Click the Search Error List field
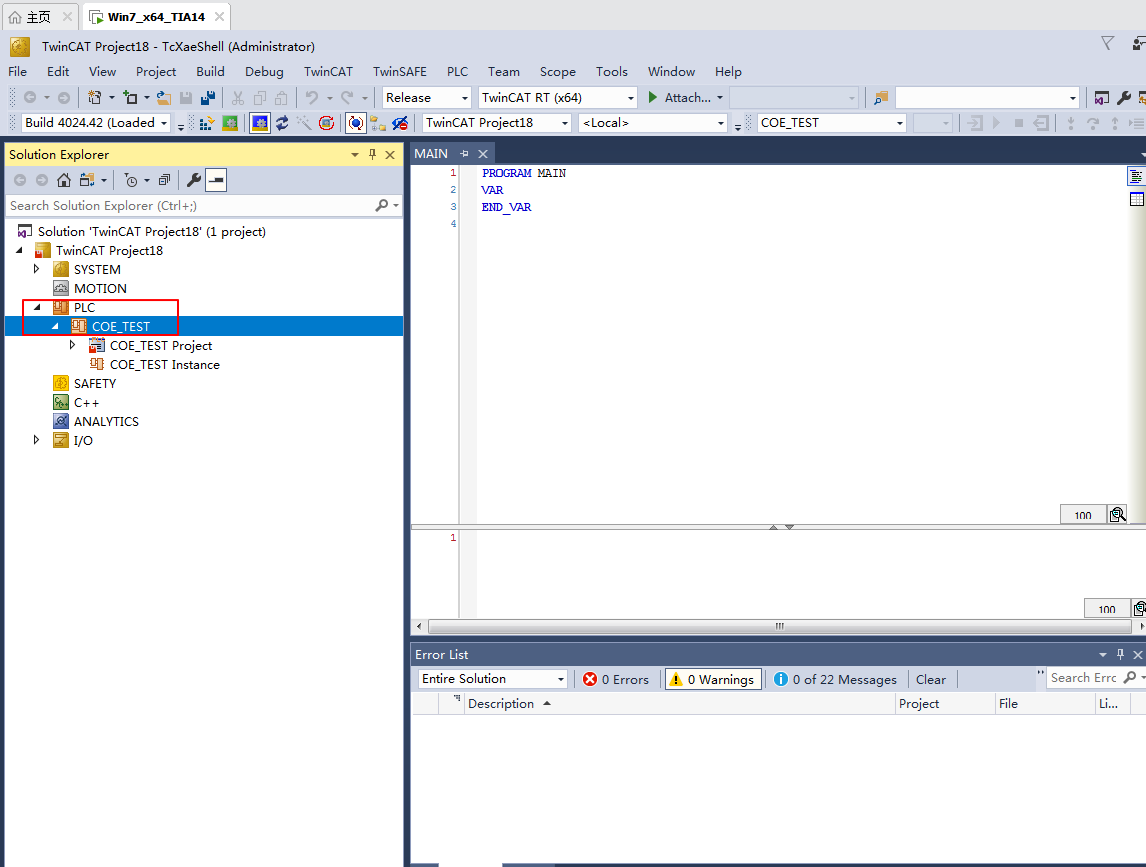This screenshot has height=867, width=1146. coord(1083,678)
